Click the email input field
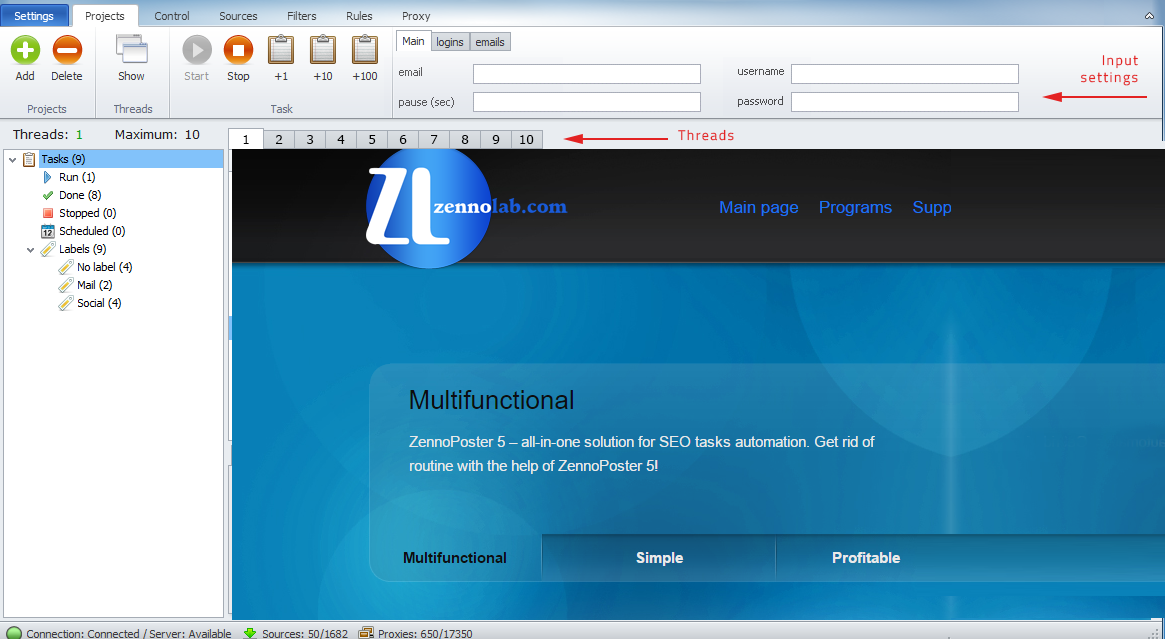The image size is (1165, 639). [x=587, y=74]
